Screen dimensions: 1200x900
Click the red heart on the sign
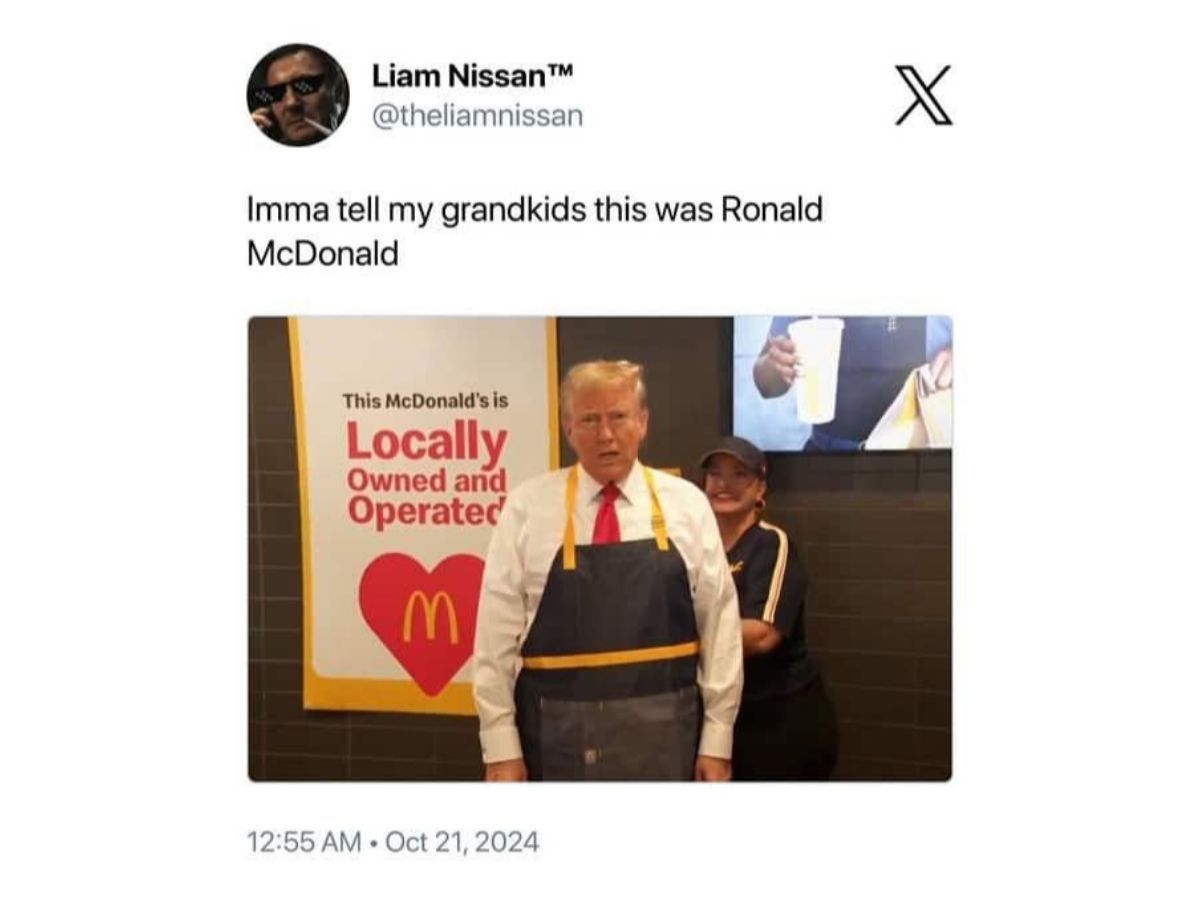[422, 621]
